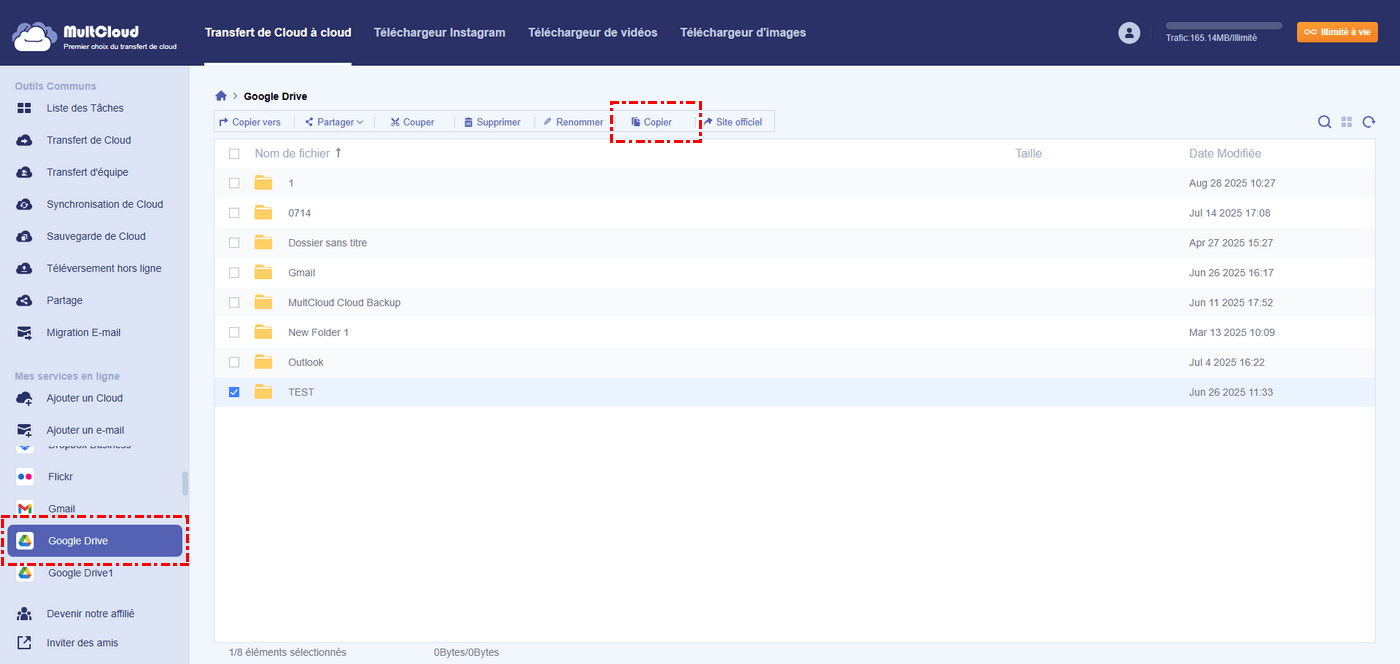Screen dimensions: 1400x664
Task: Click the Inviter des amis icon
Action: point(24,643)
